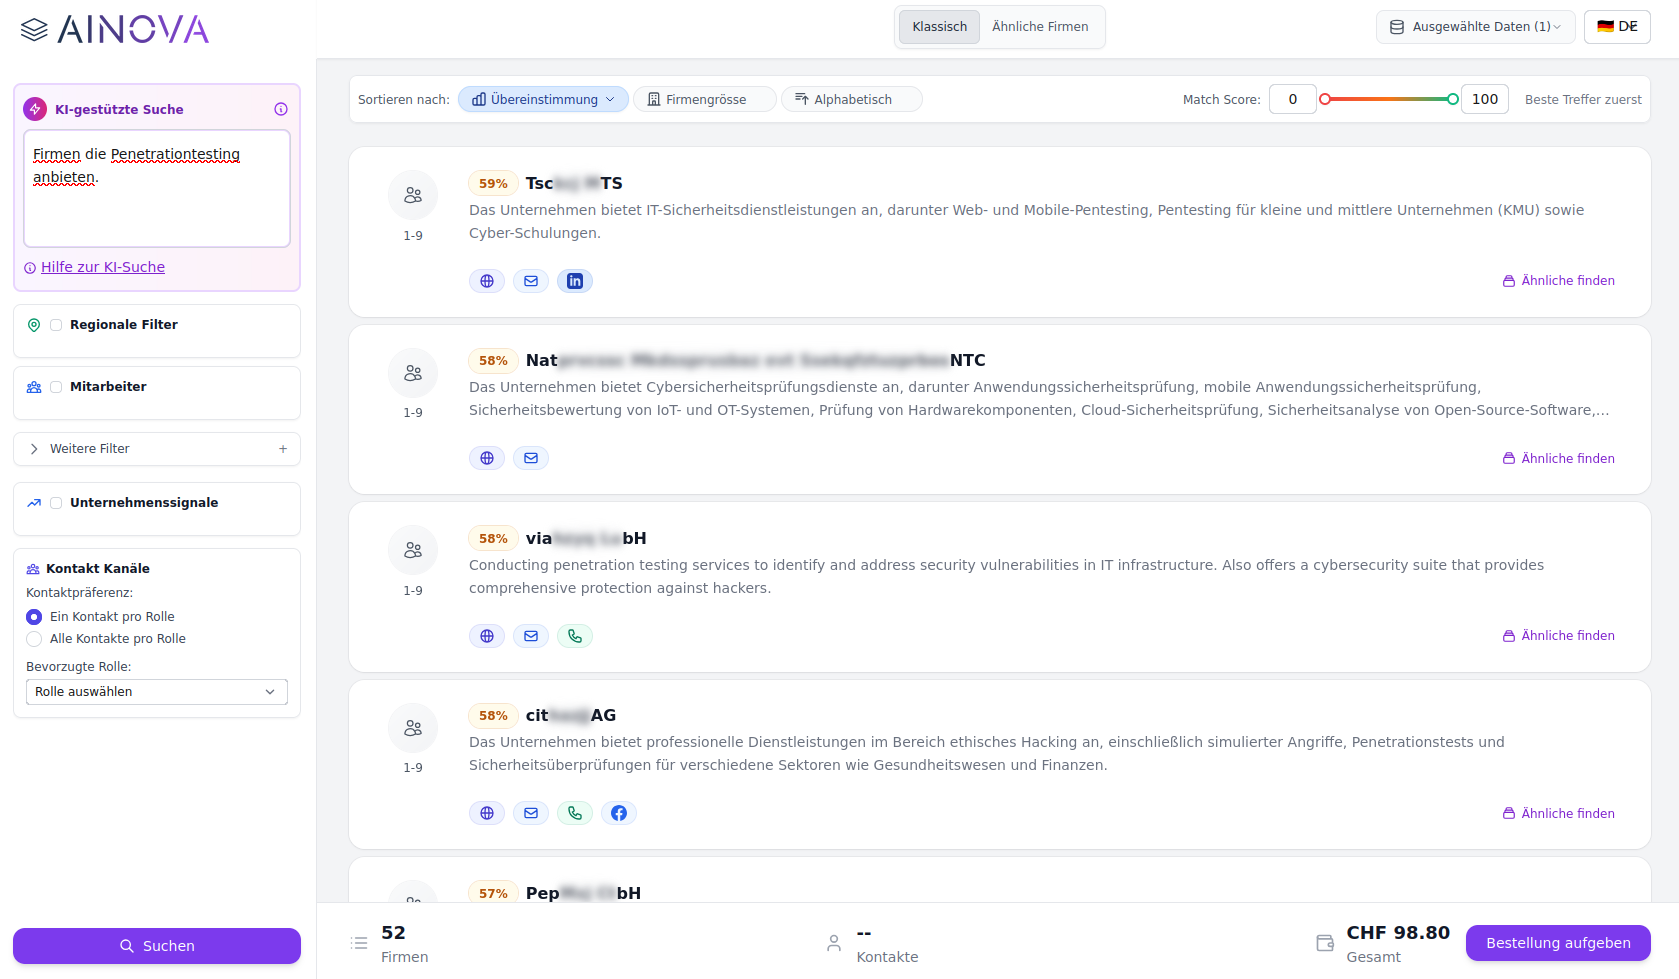Image resolution: width=1679 pixels, height=979 pixels.
Task: Toggle the Mitarbeiter filter checkbox
Action: [x=56, y=387]
